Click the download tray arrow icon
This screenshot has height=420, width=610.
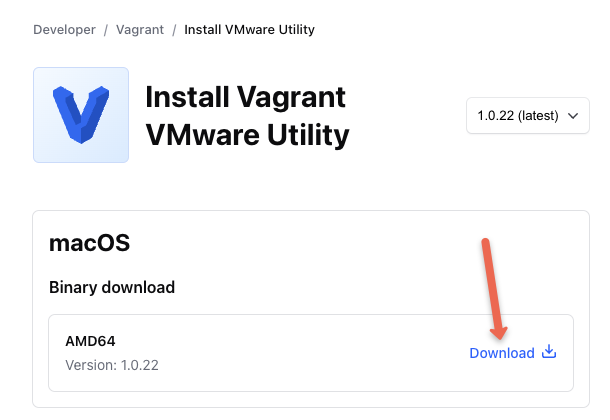coord(549,352)
